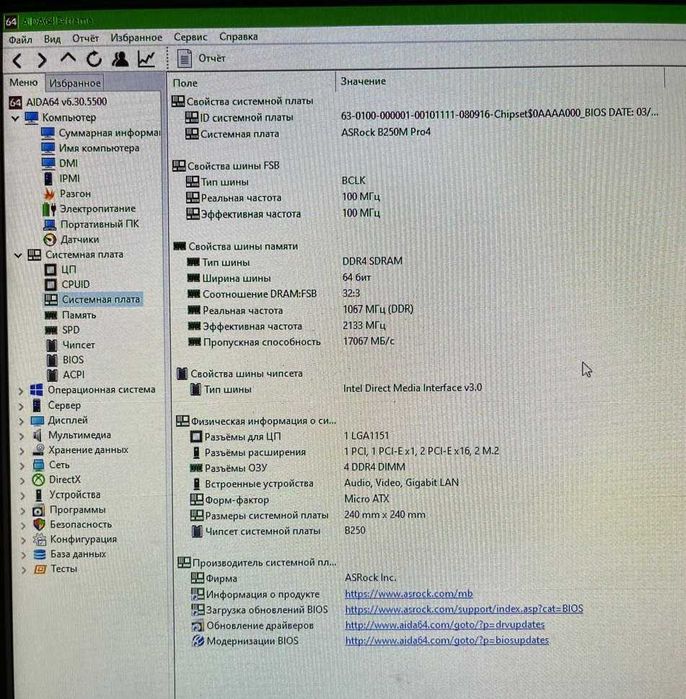The image size is (686, 699).
Task: Open the aida64 biosupdates link
Action: point(447,640)
